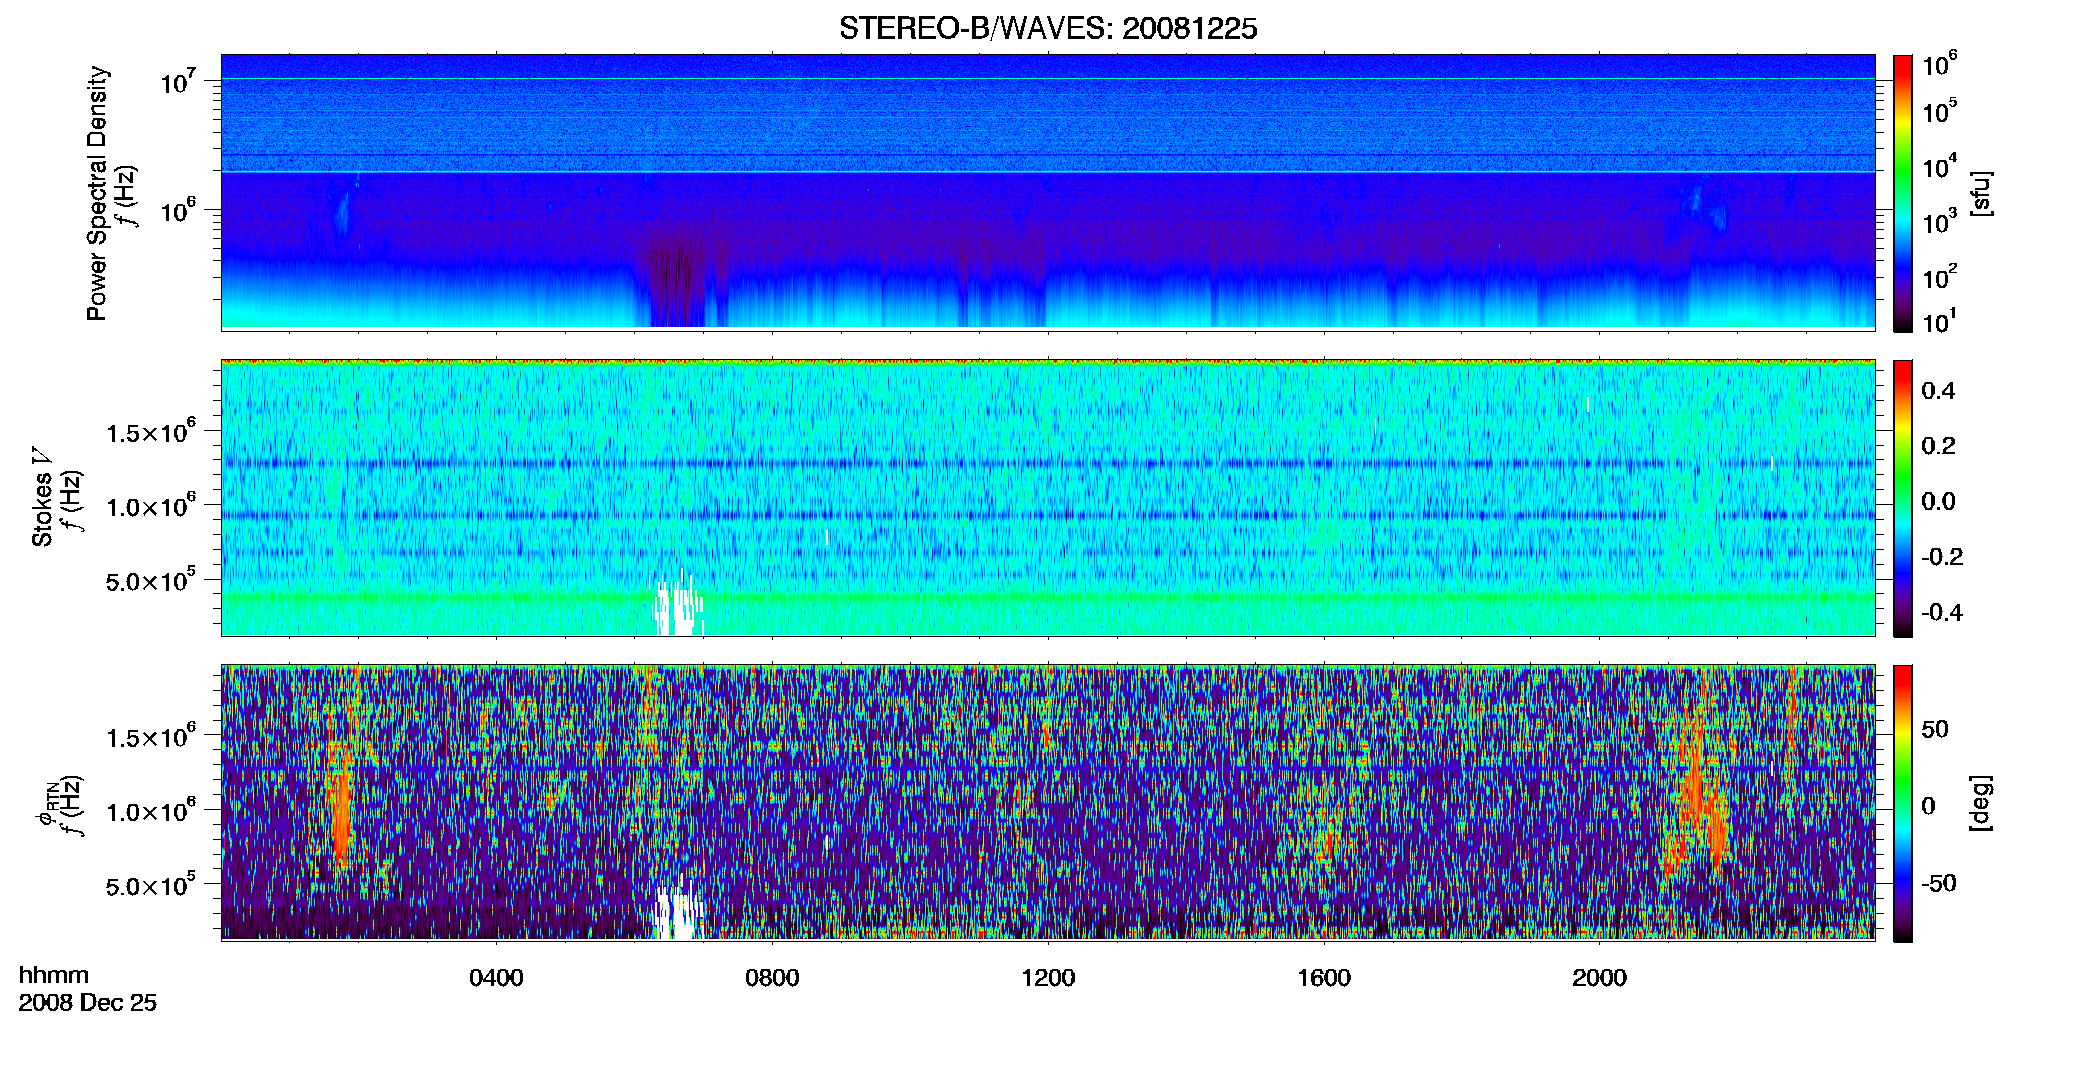Screen dimensions: 2096x1080
Task: Select the 'Stokes V' axis label
Action: tap(42, 496)
